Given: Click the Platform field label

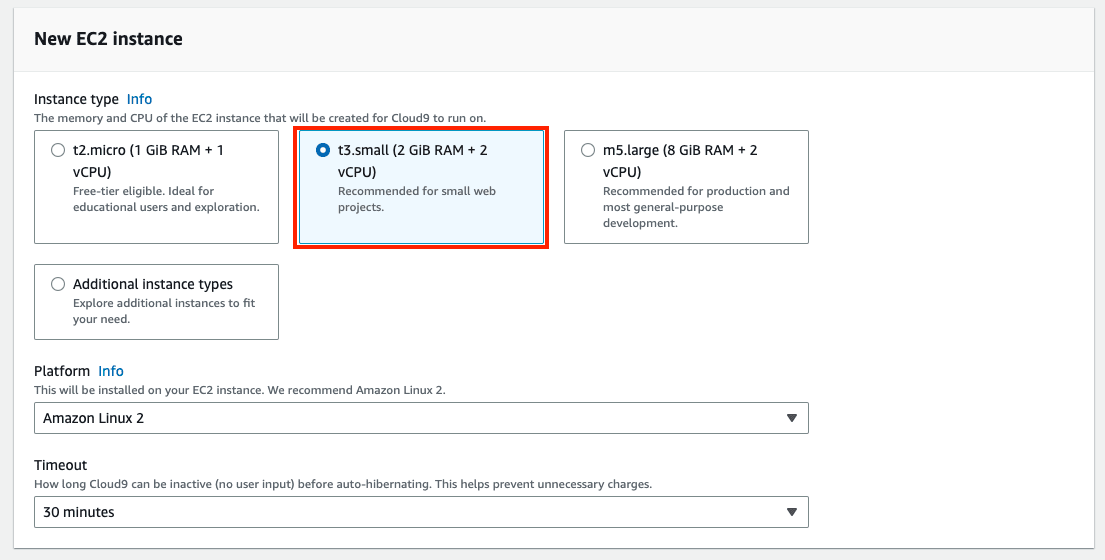Looking at the screenshot, I should tap(62, 371).
